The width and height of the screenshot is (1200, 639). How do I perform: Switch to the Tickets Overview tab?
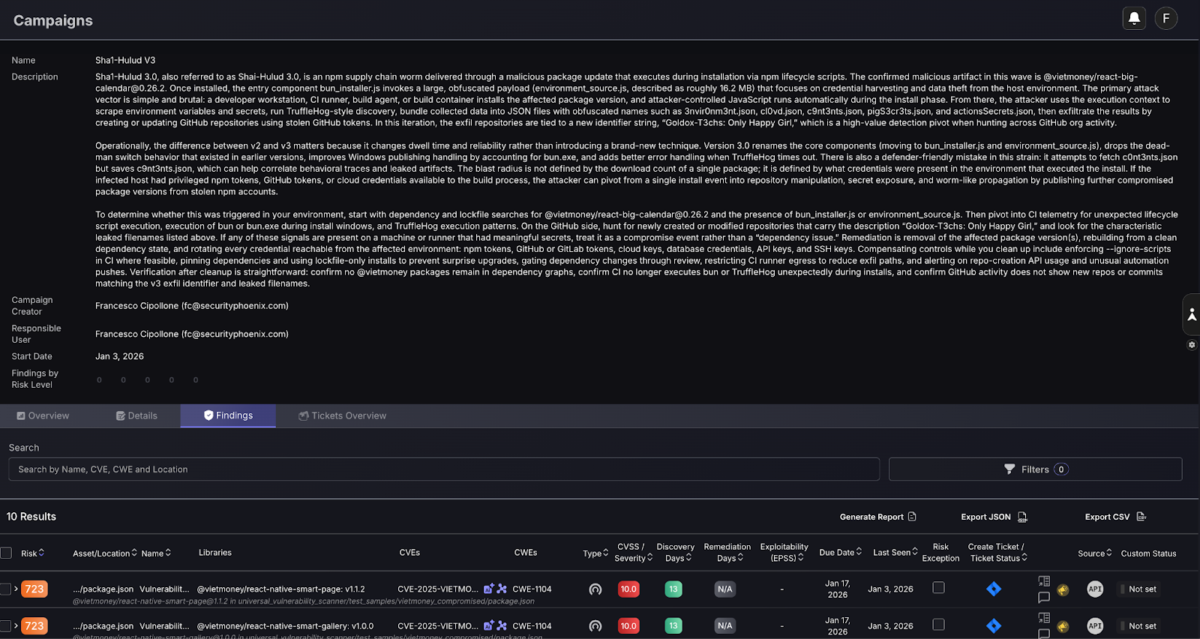342,416
